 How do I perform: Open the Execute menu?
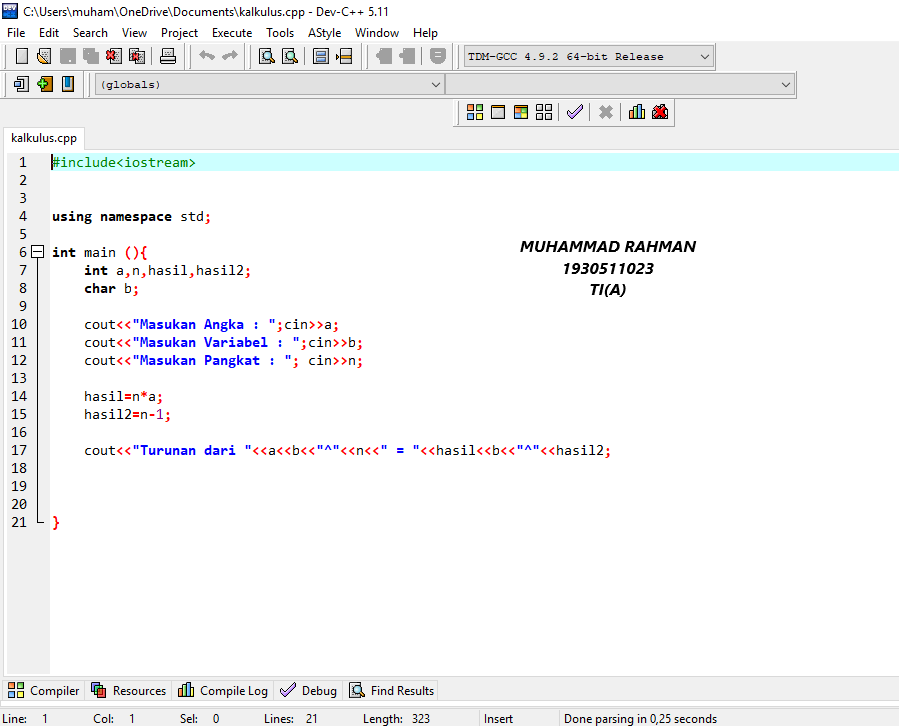232,32
